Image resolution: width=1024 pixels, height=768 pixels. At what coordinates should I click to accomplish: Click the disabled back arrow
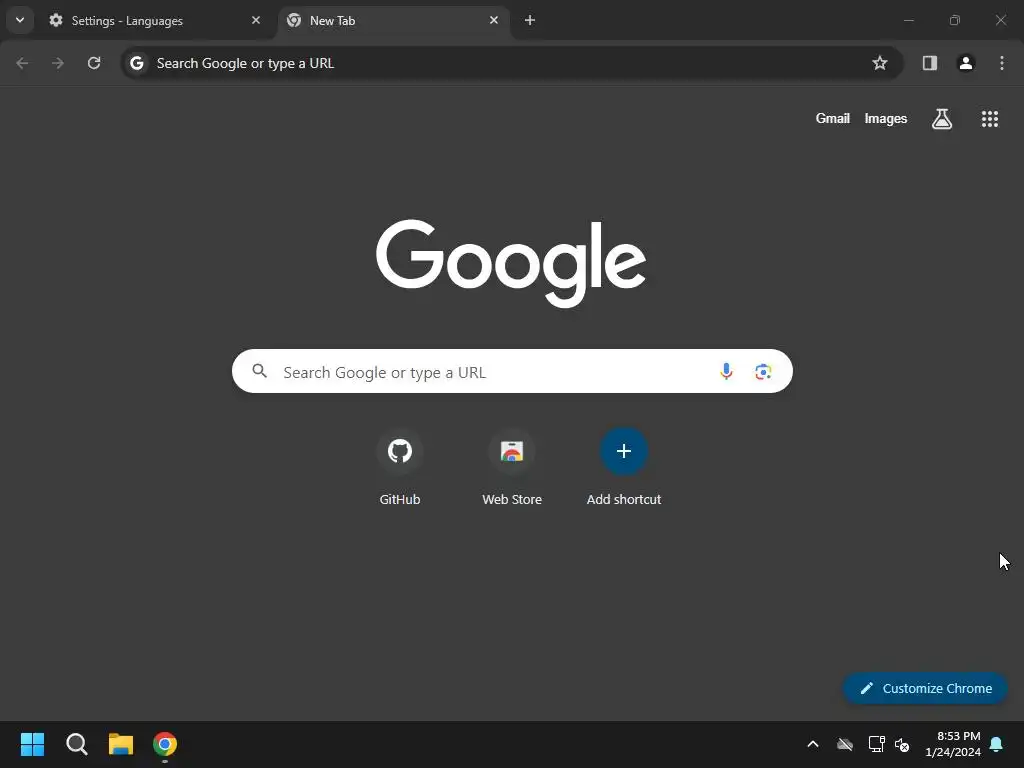pyautogui.click(x=22, y=63)
